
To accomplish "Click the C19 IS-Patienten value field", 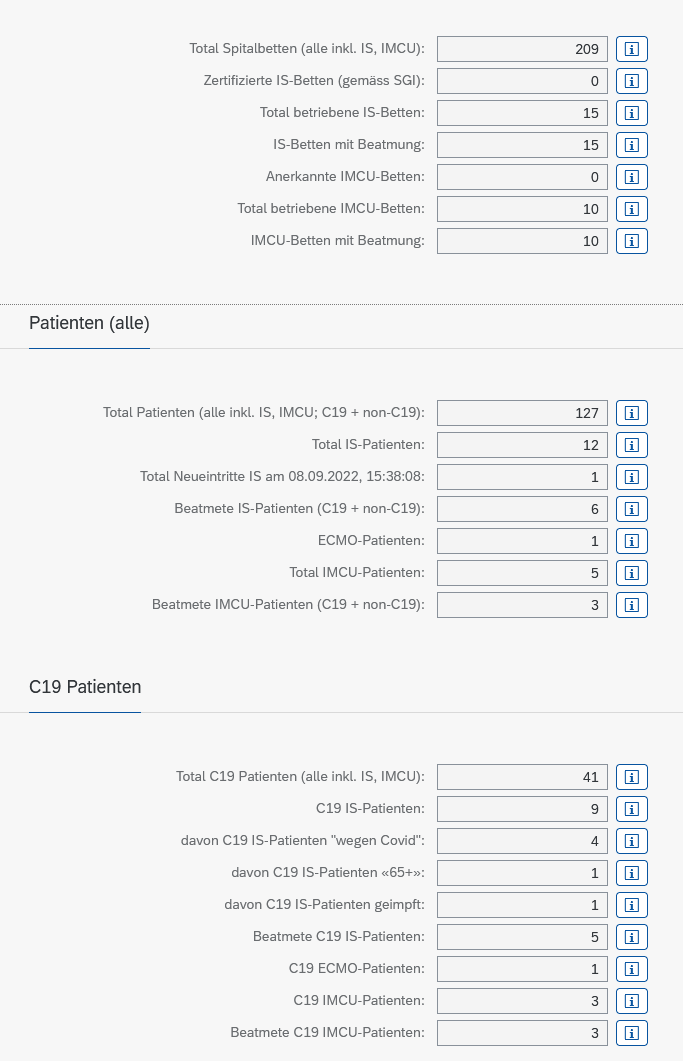I will coord(522,809).
